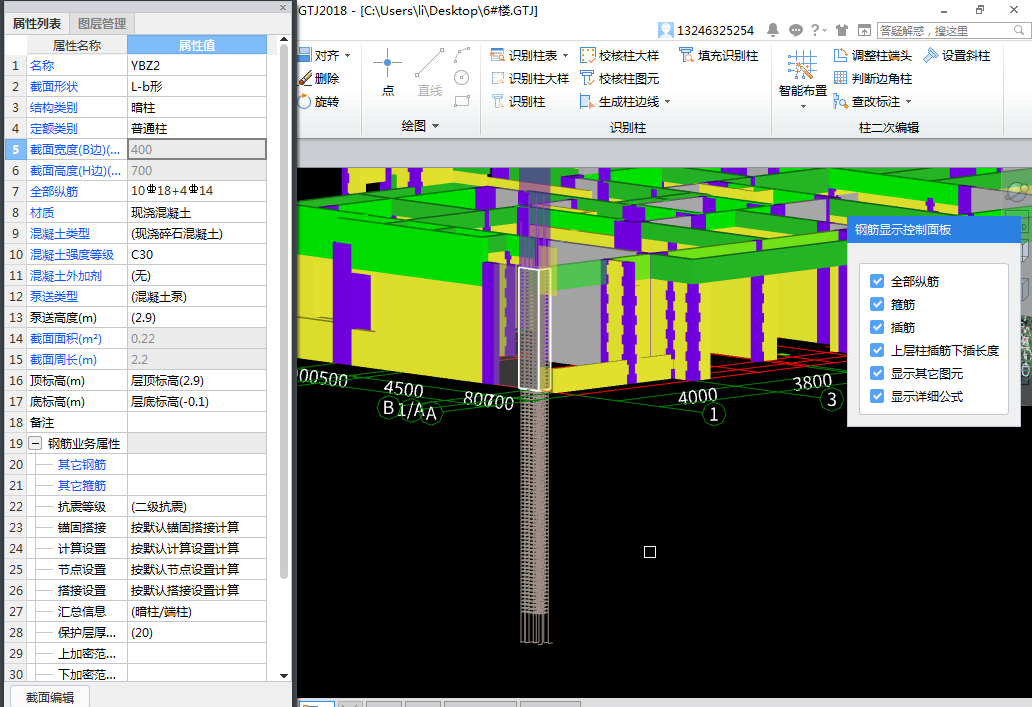1032x707 pixels.
Task: Click the 截面编辑 button
Action: click(x=50, y=697)
